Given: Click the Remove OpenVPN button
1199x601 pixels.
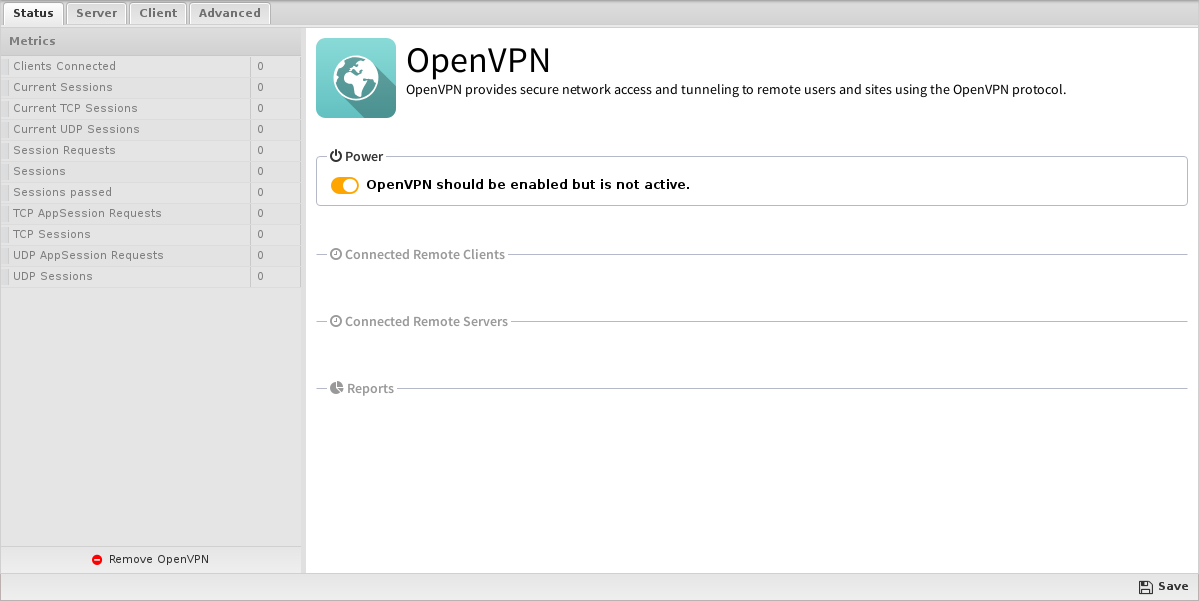Looking at the screenshot, I should click(x=151, y=560).
